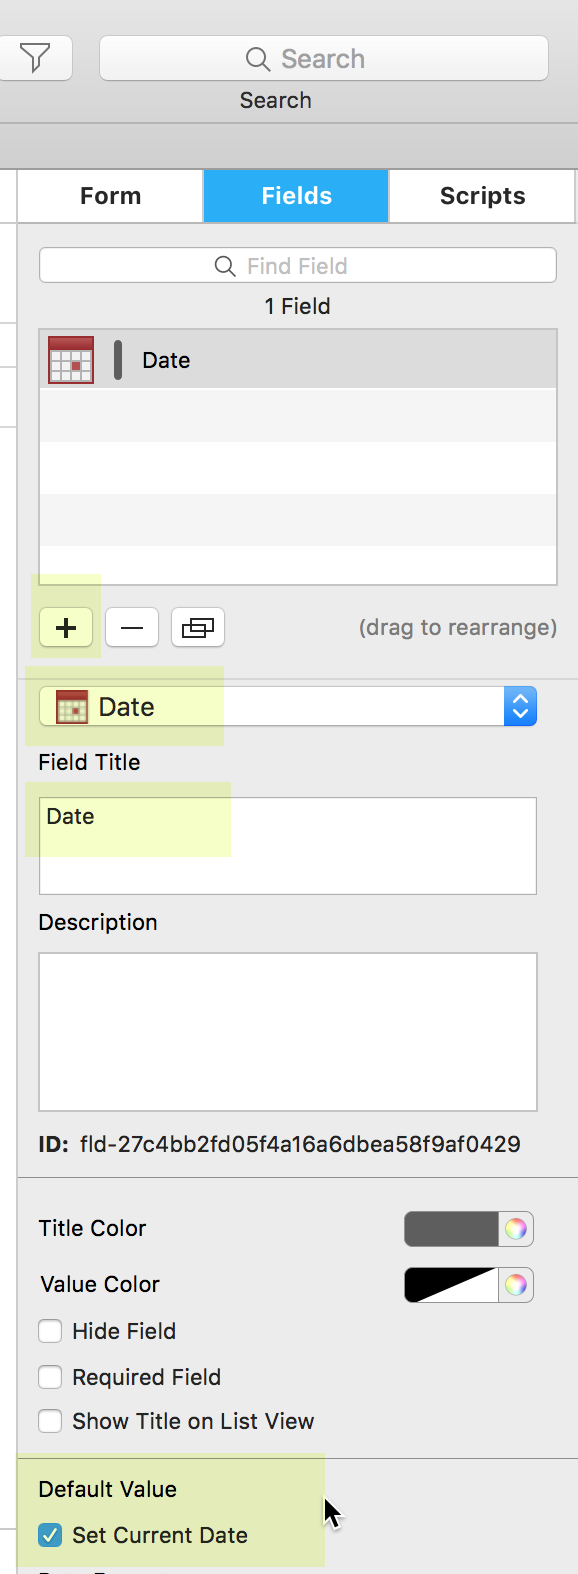Open the Date field type dropdown
Screen dimensions: 578x1574
[288, 707]
